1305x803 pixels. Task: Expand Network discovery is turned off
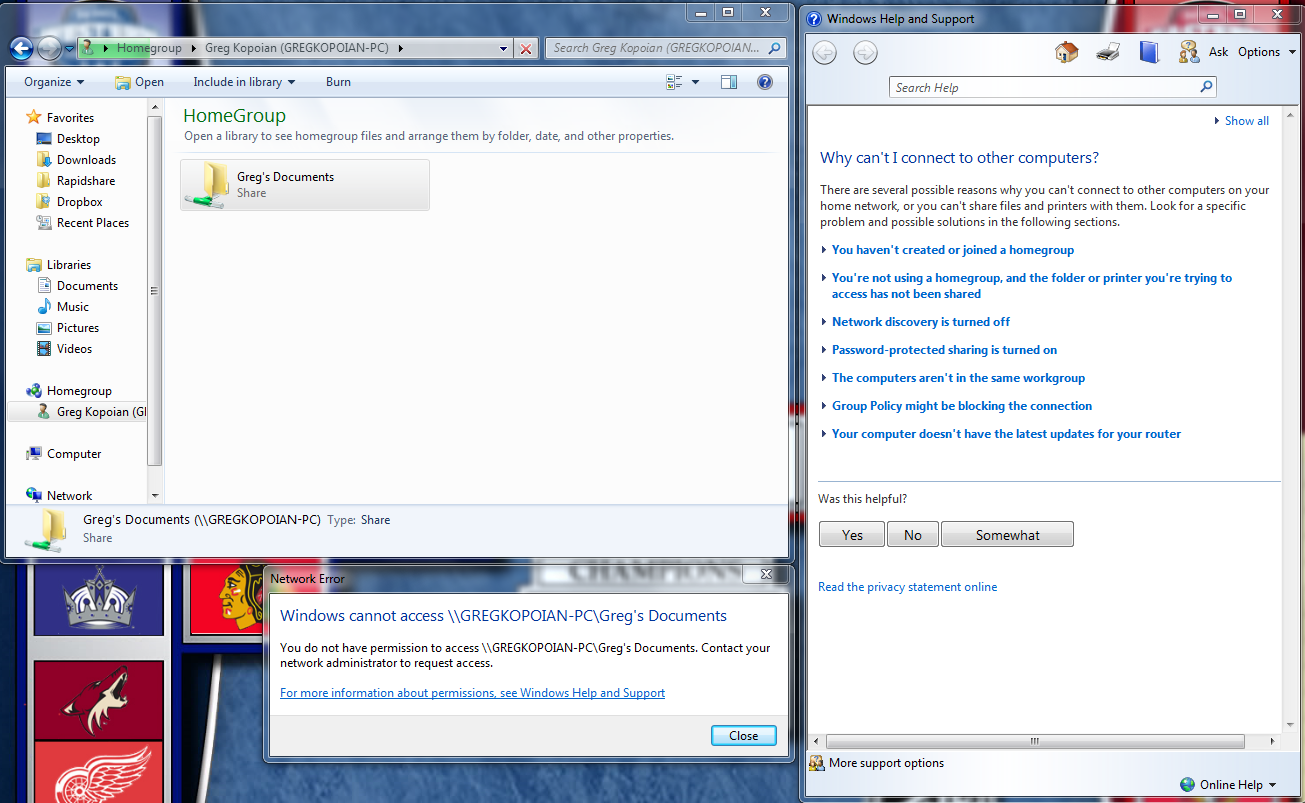[920, 322]
